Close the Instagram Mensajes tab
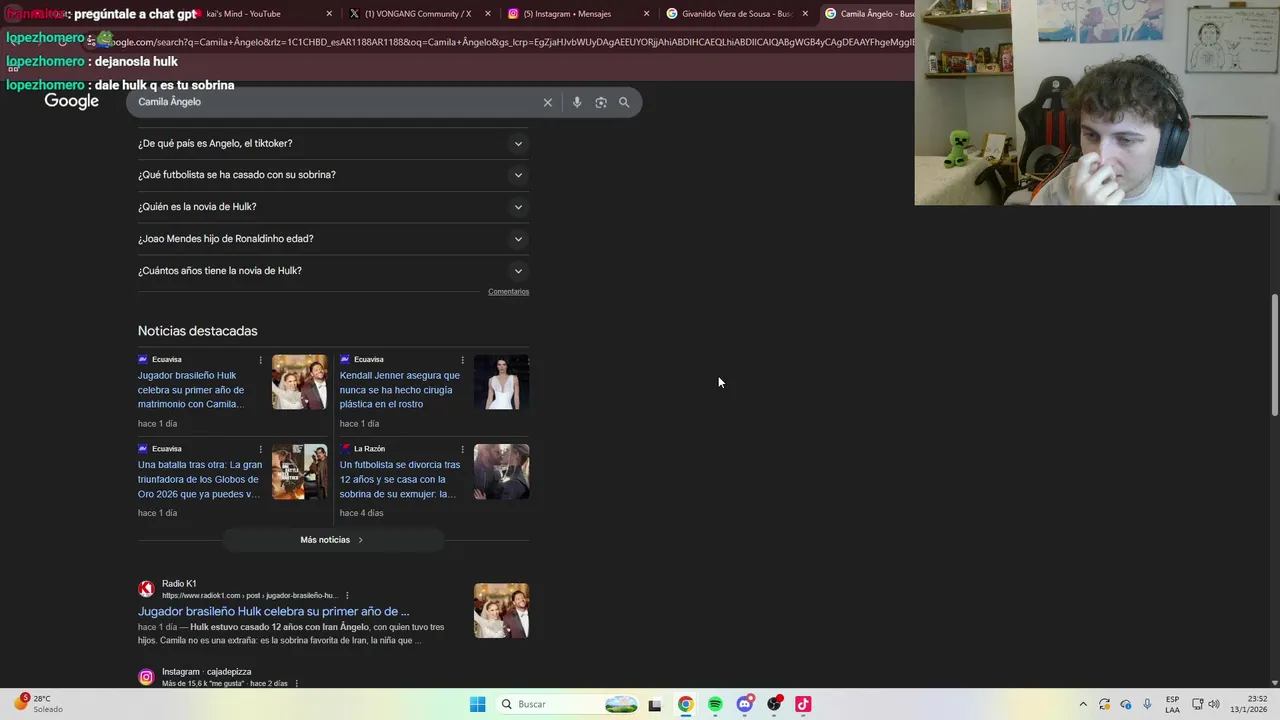 click(x=646, y=14)
